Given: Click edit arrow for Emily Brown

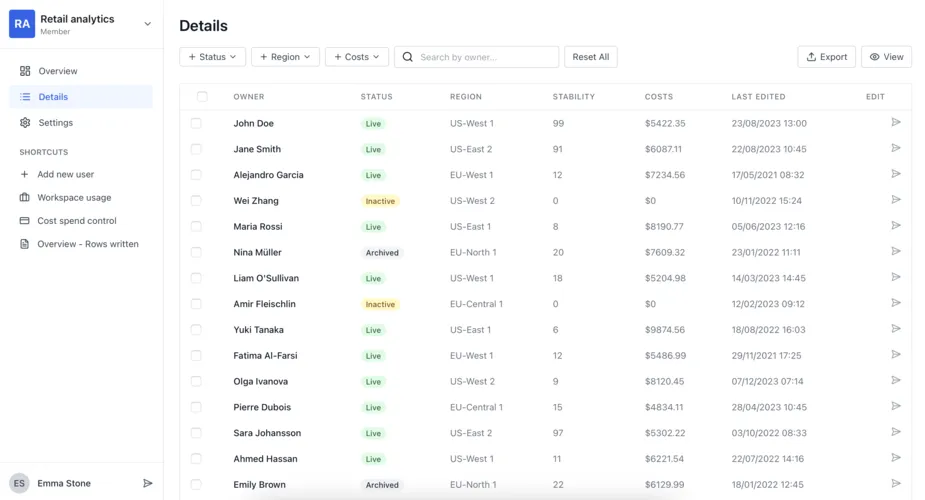Looking at the screenshot, I should point(896,483).
